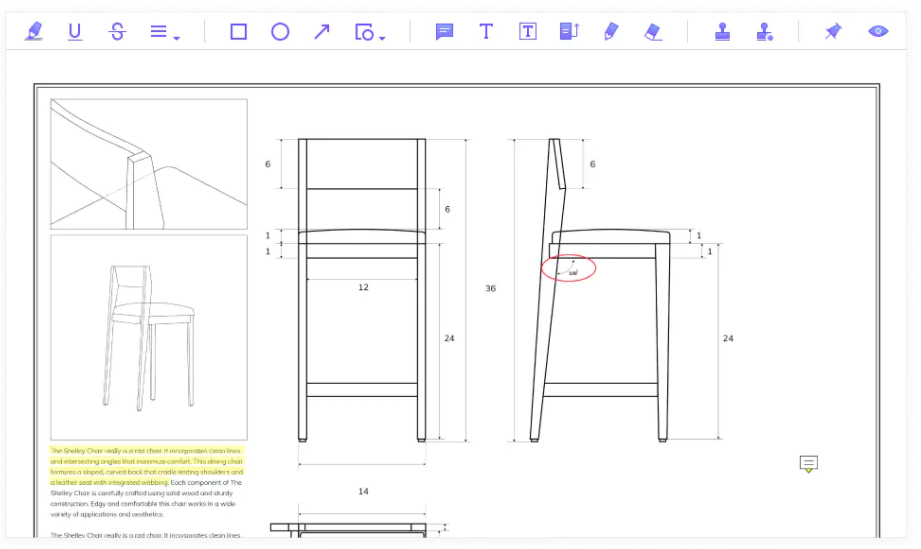Choose the text box tool

528,32
